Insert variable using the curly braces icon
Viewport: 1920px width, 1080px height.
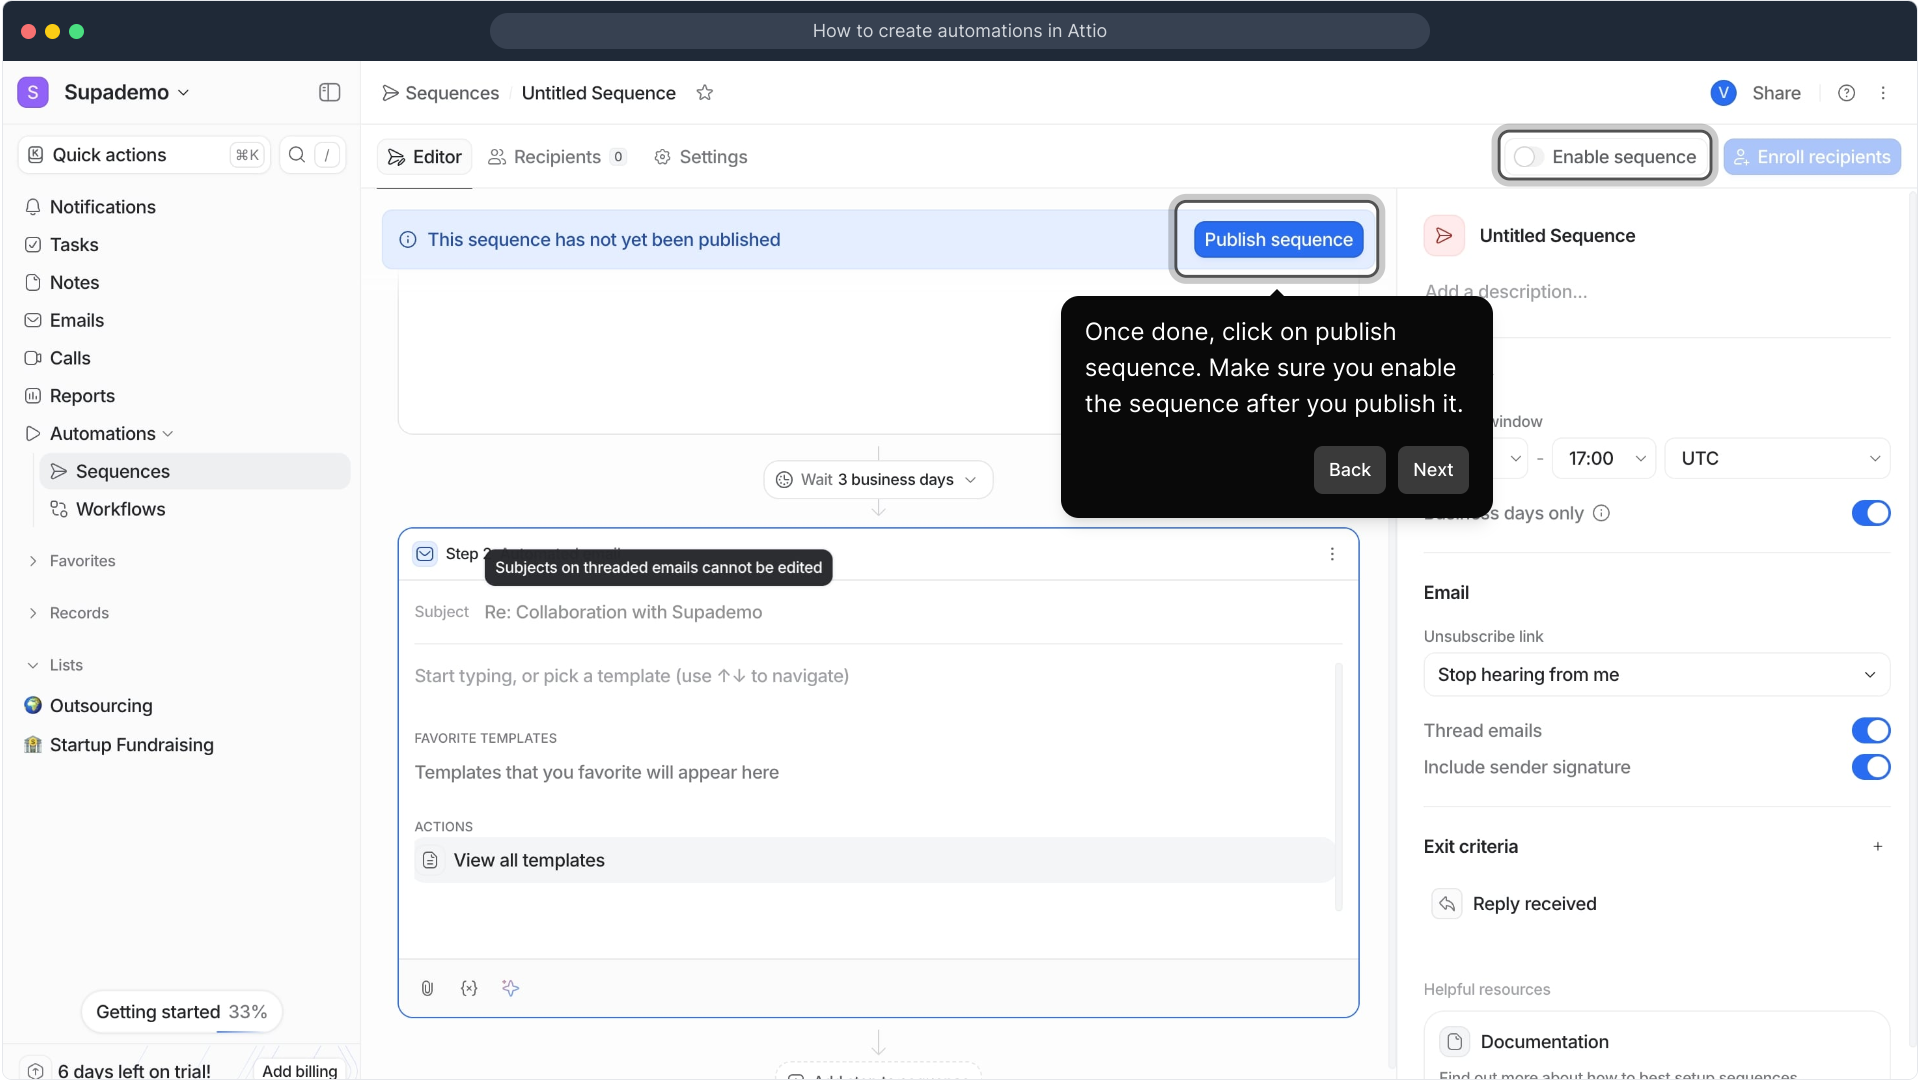pyautogui.click(x=469, y=988)
